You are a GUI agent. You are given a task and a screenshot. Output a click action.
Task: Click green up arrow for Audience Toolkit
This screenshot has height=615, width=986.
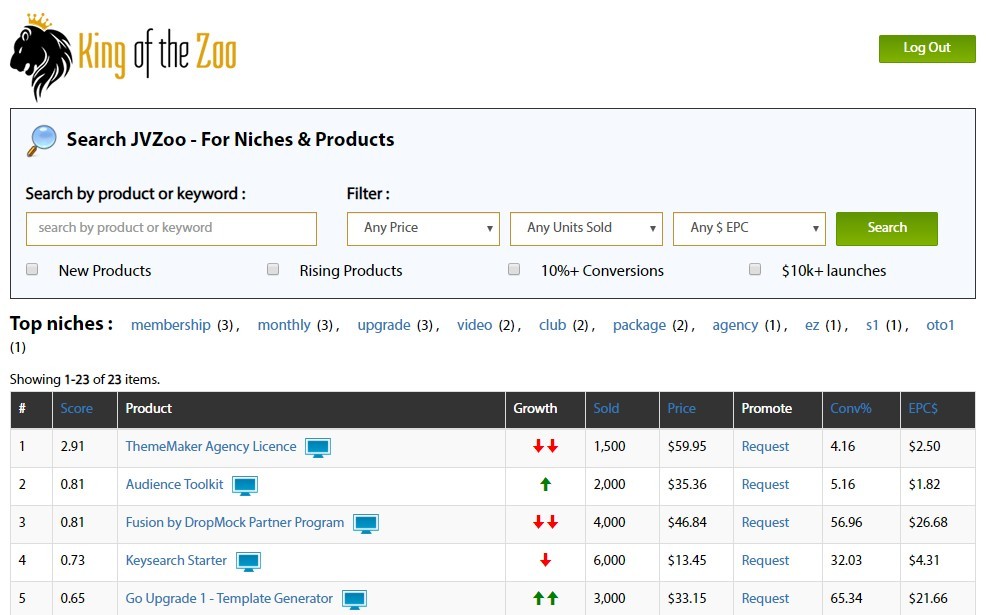(x=545, y=484)
